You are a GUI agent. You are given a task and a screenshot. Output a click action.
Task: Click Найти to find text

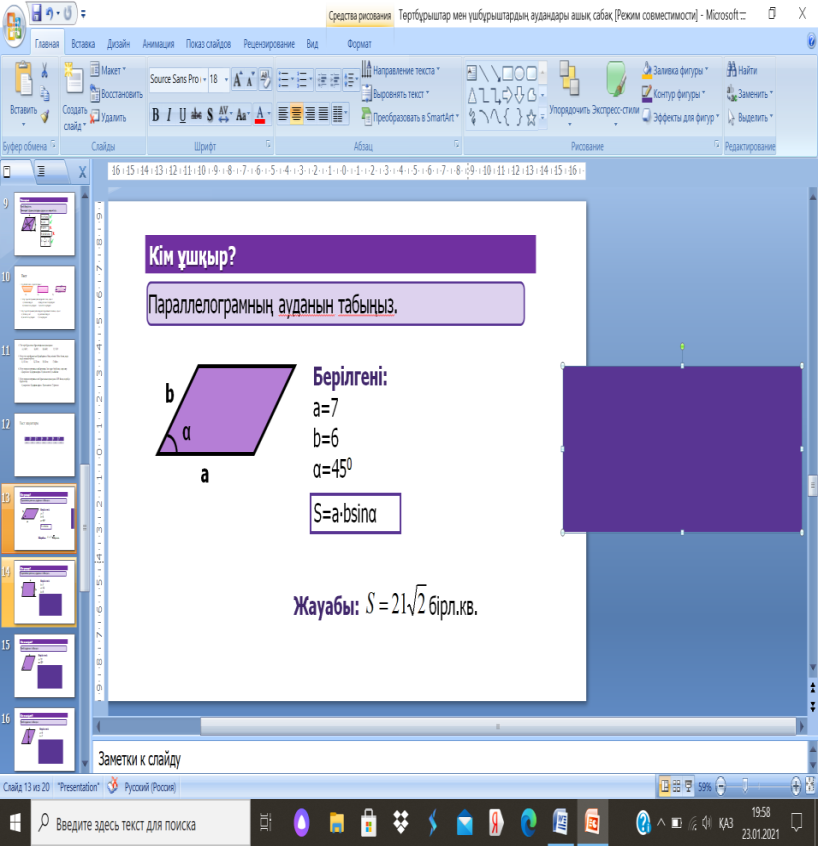click(742, 70)
